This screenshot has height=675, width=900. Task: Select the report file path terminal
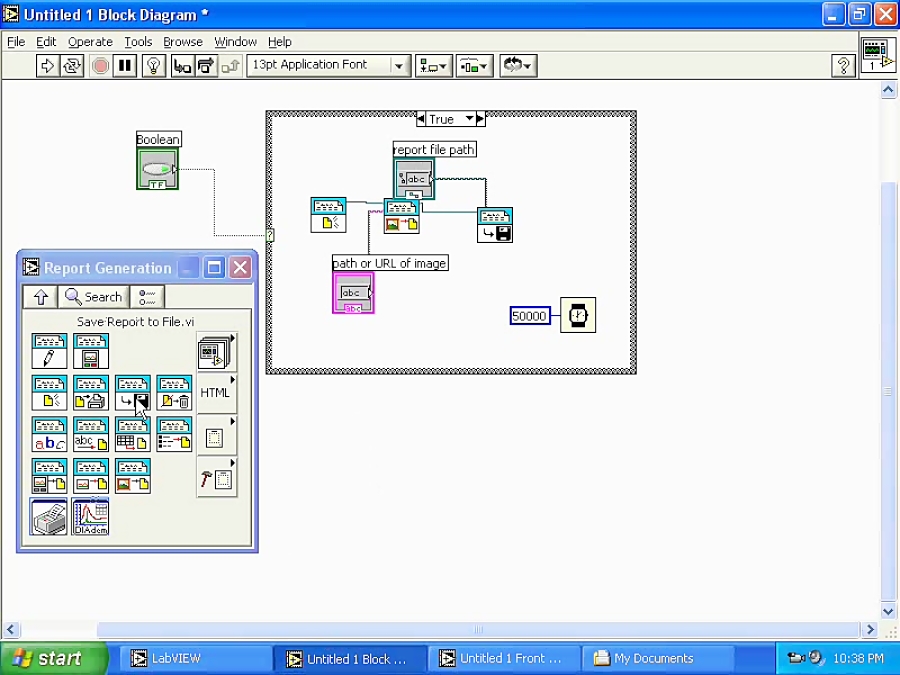pos(414,179)
